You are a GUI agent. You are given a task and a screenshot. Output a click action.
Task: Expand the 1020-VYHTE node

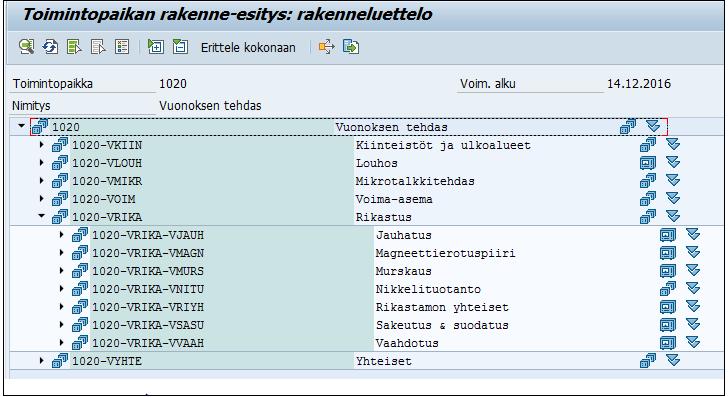point(42,361)
